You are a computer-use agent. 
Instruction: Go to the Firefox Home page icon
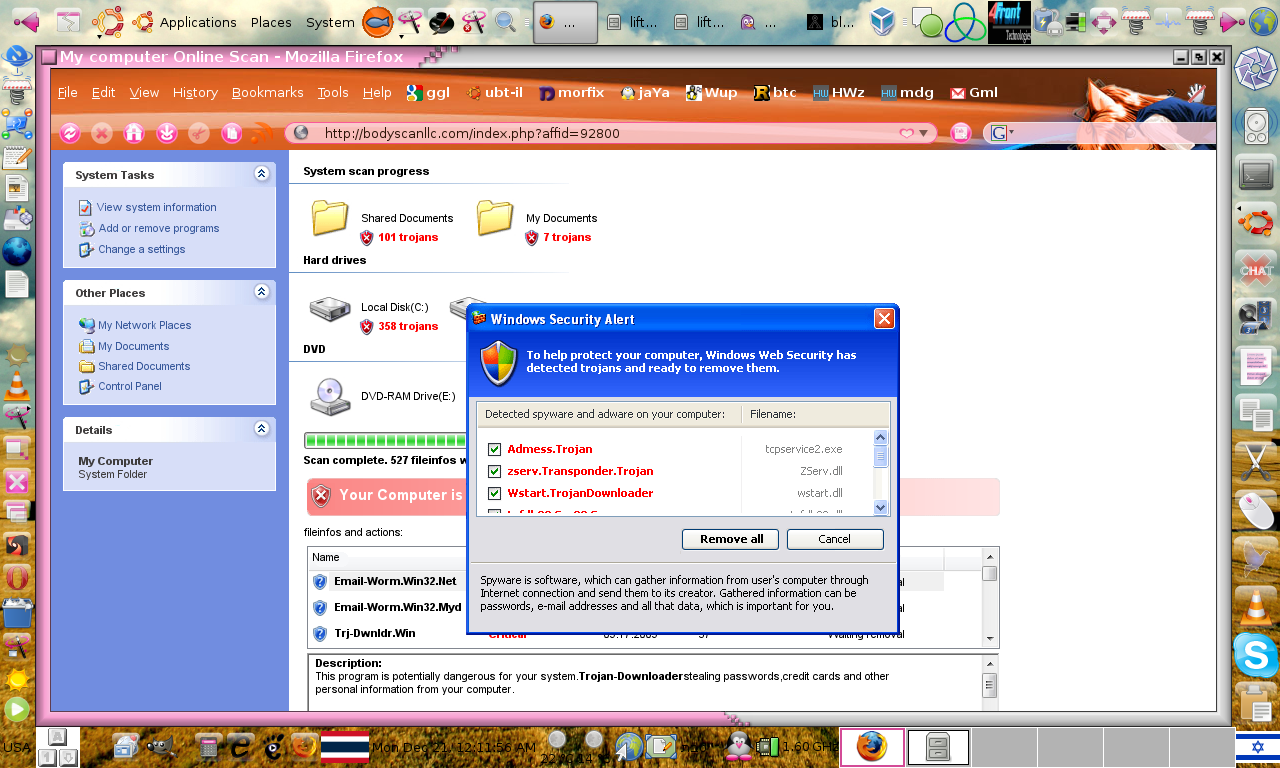[x=134, y=133]
